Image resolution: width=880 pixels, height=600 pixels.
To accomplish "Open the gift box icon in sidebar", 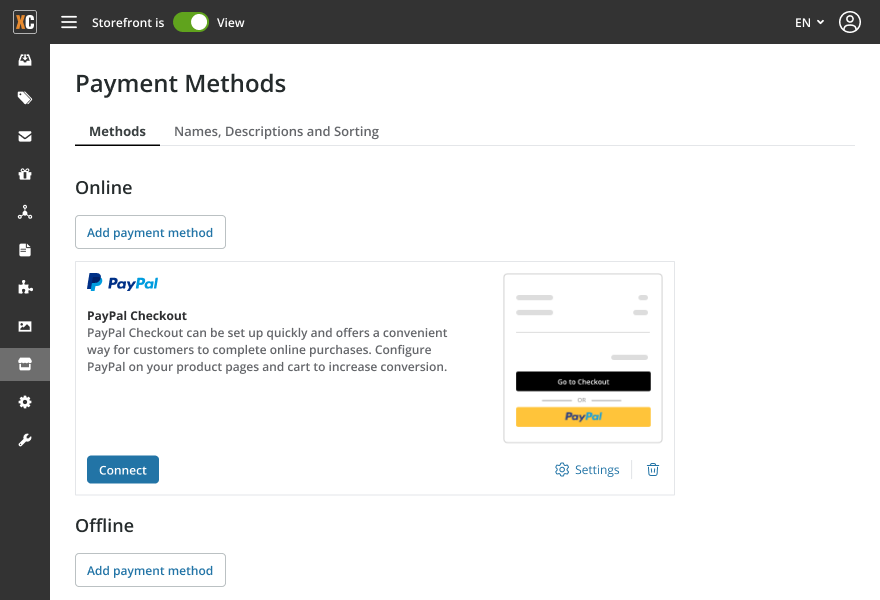I will pyautogui.click(x=25, y=174).
